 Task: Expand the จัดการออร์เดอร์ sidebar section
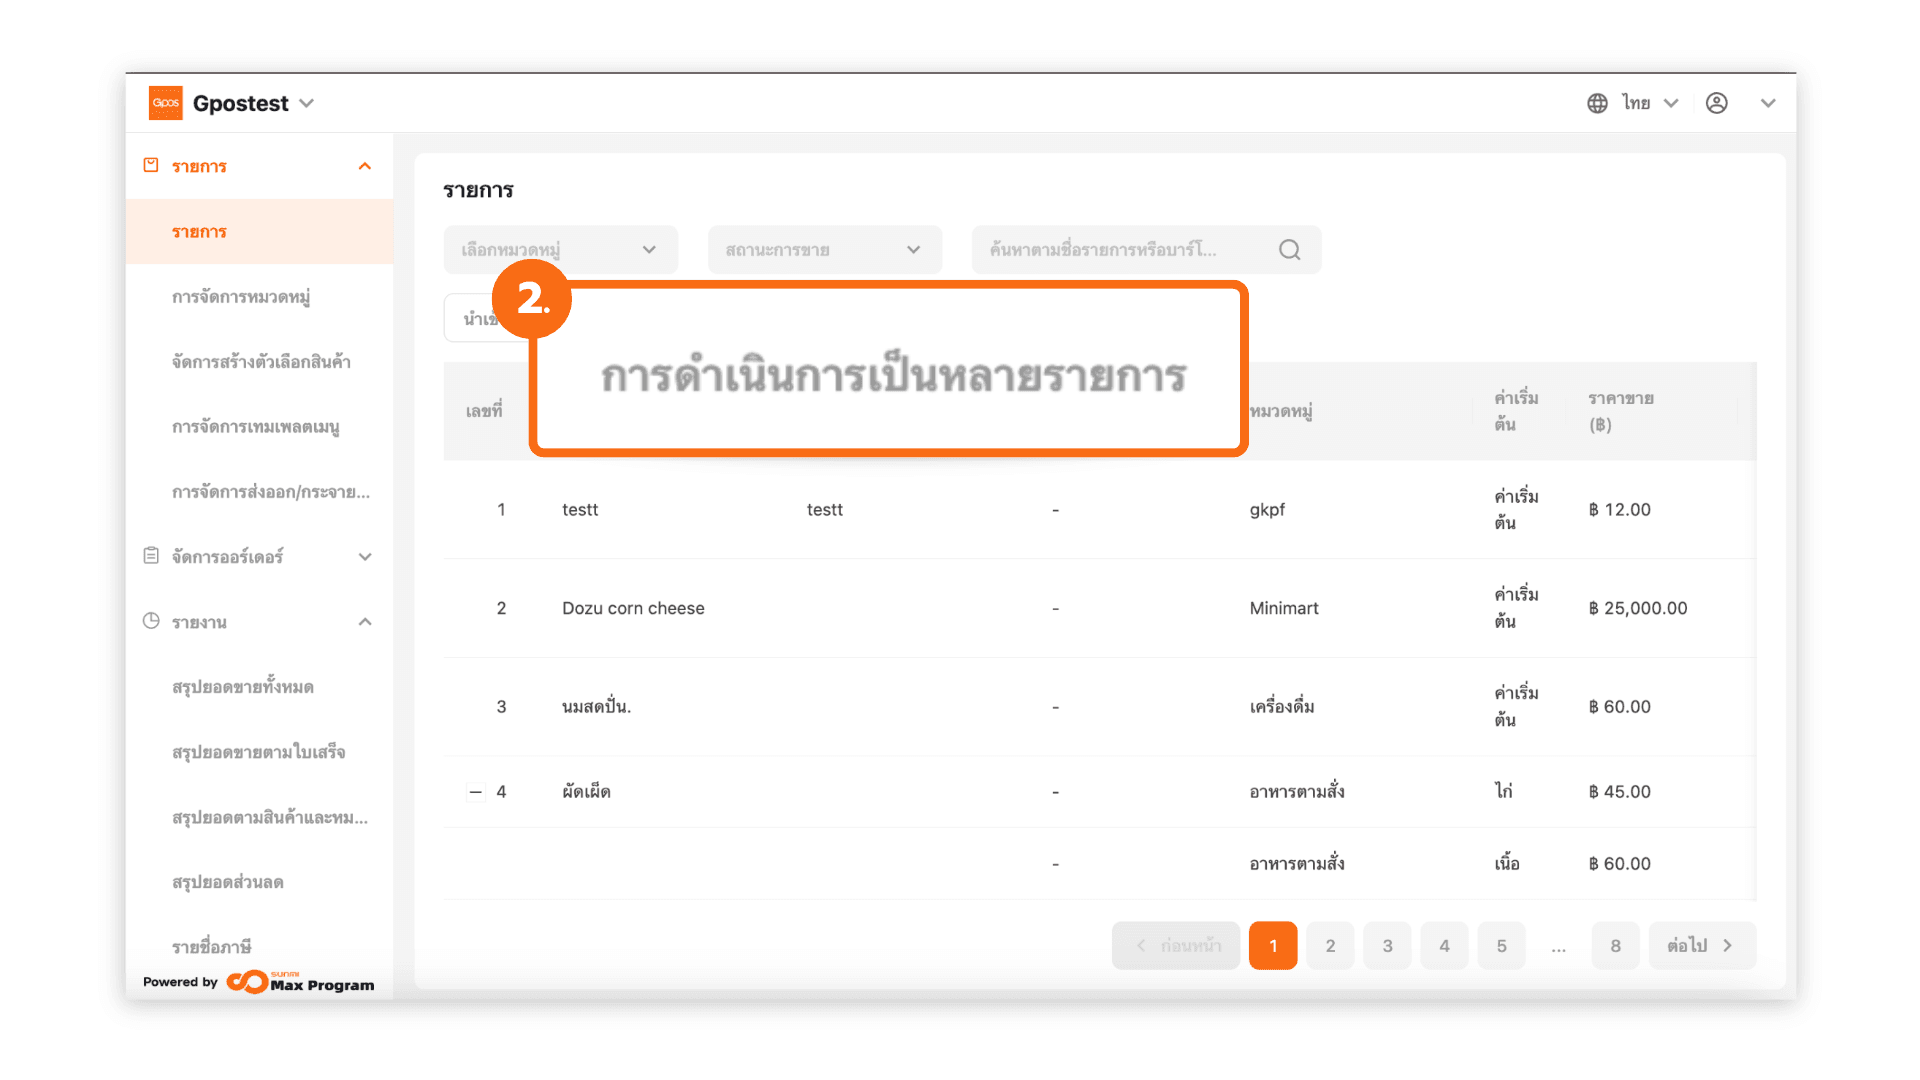tap(365, 557)
